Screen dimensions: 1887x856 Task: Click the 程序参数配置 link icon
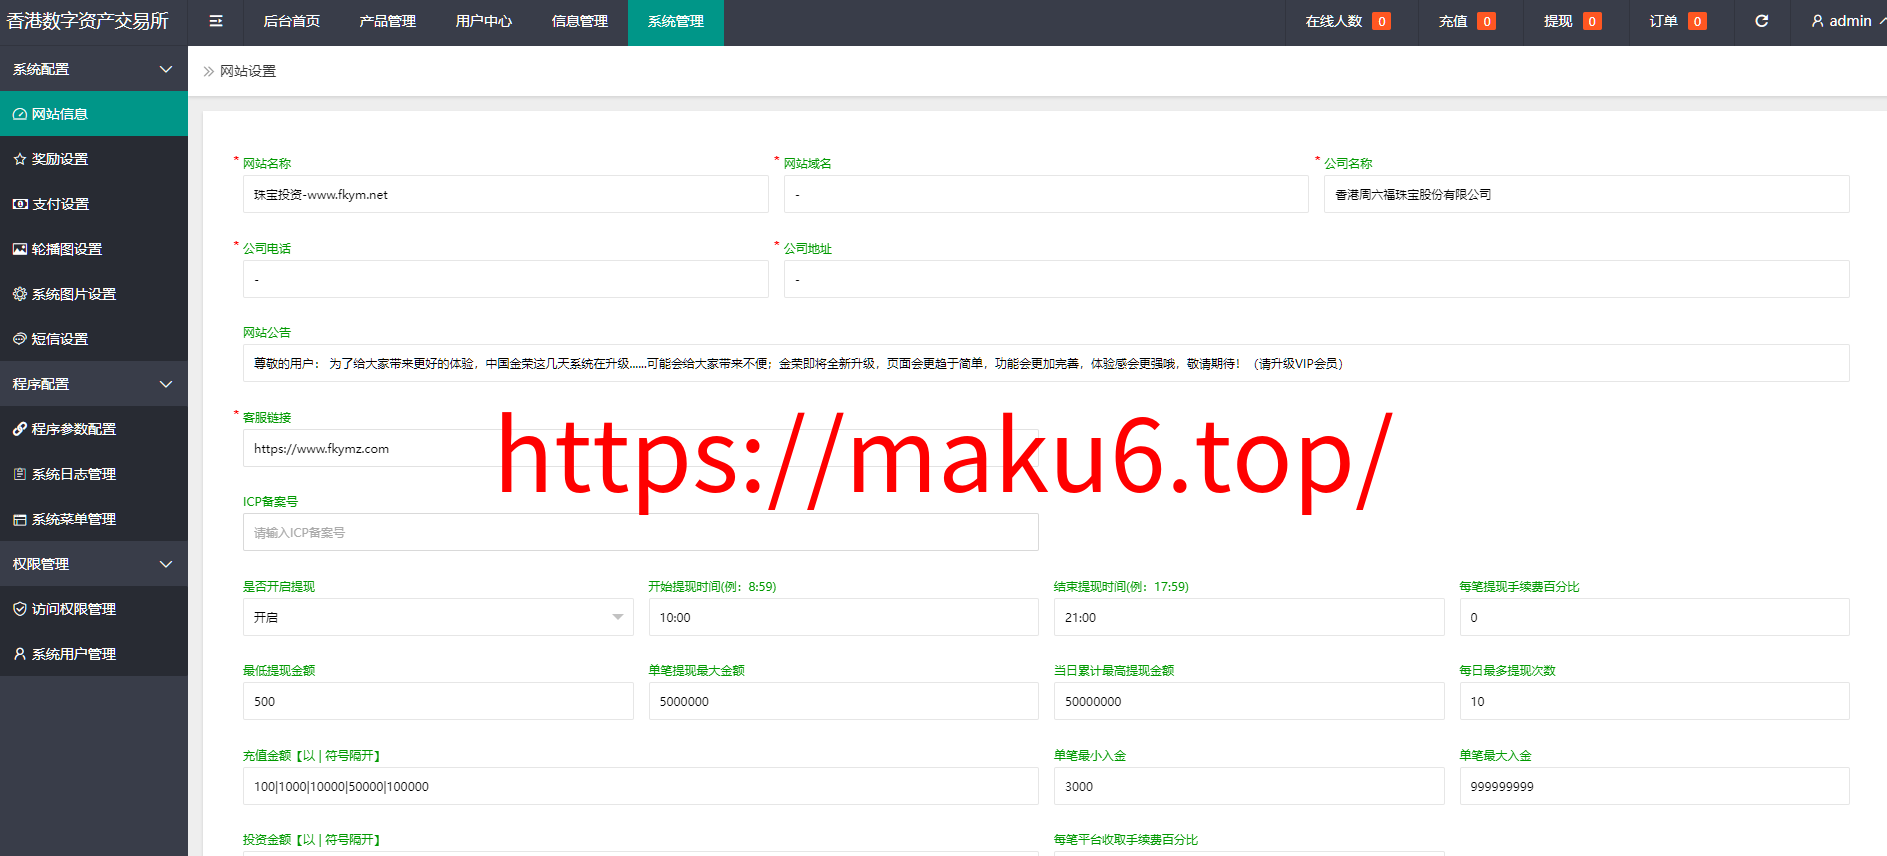click(x=19, y=429)
